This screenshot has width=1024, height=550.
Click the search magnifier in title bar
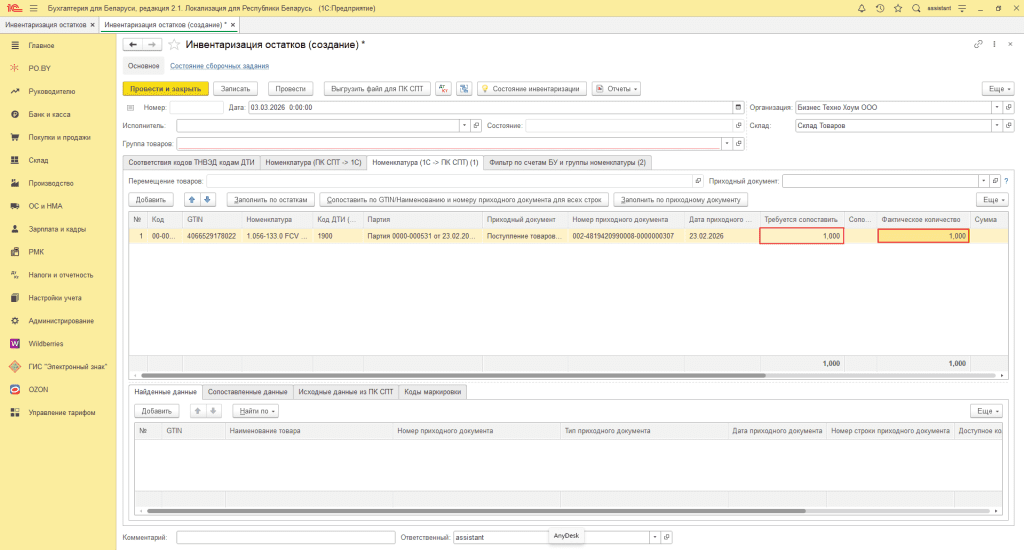click(x=915, y=7)
